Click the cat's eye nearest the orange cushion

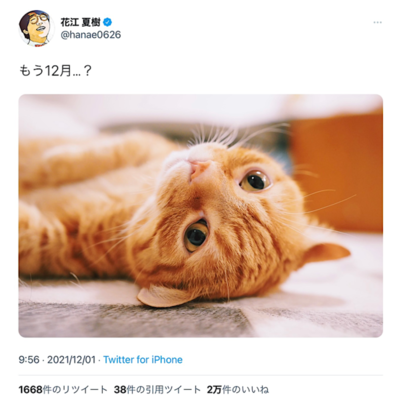[255, 181]
